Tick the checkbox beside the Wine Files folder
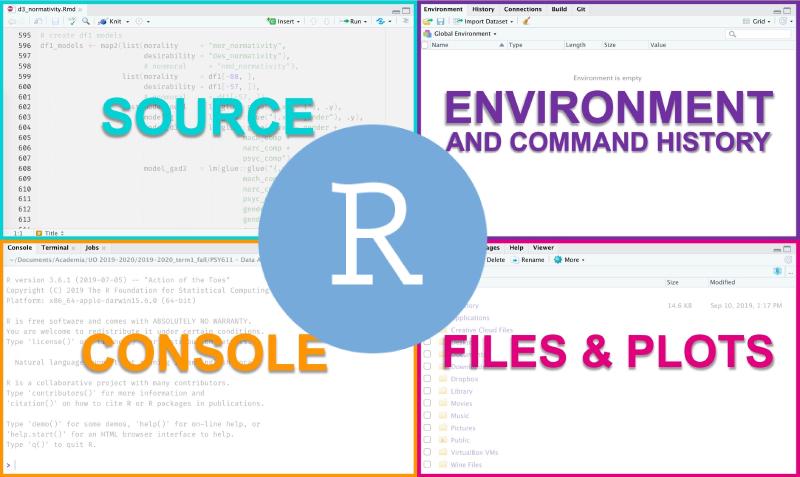The height and width of the screenshot is (477, 800). tap(428, 464)
